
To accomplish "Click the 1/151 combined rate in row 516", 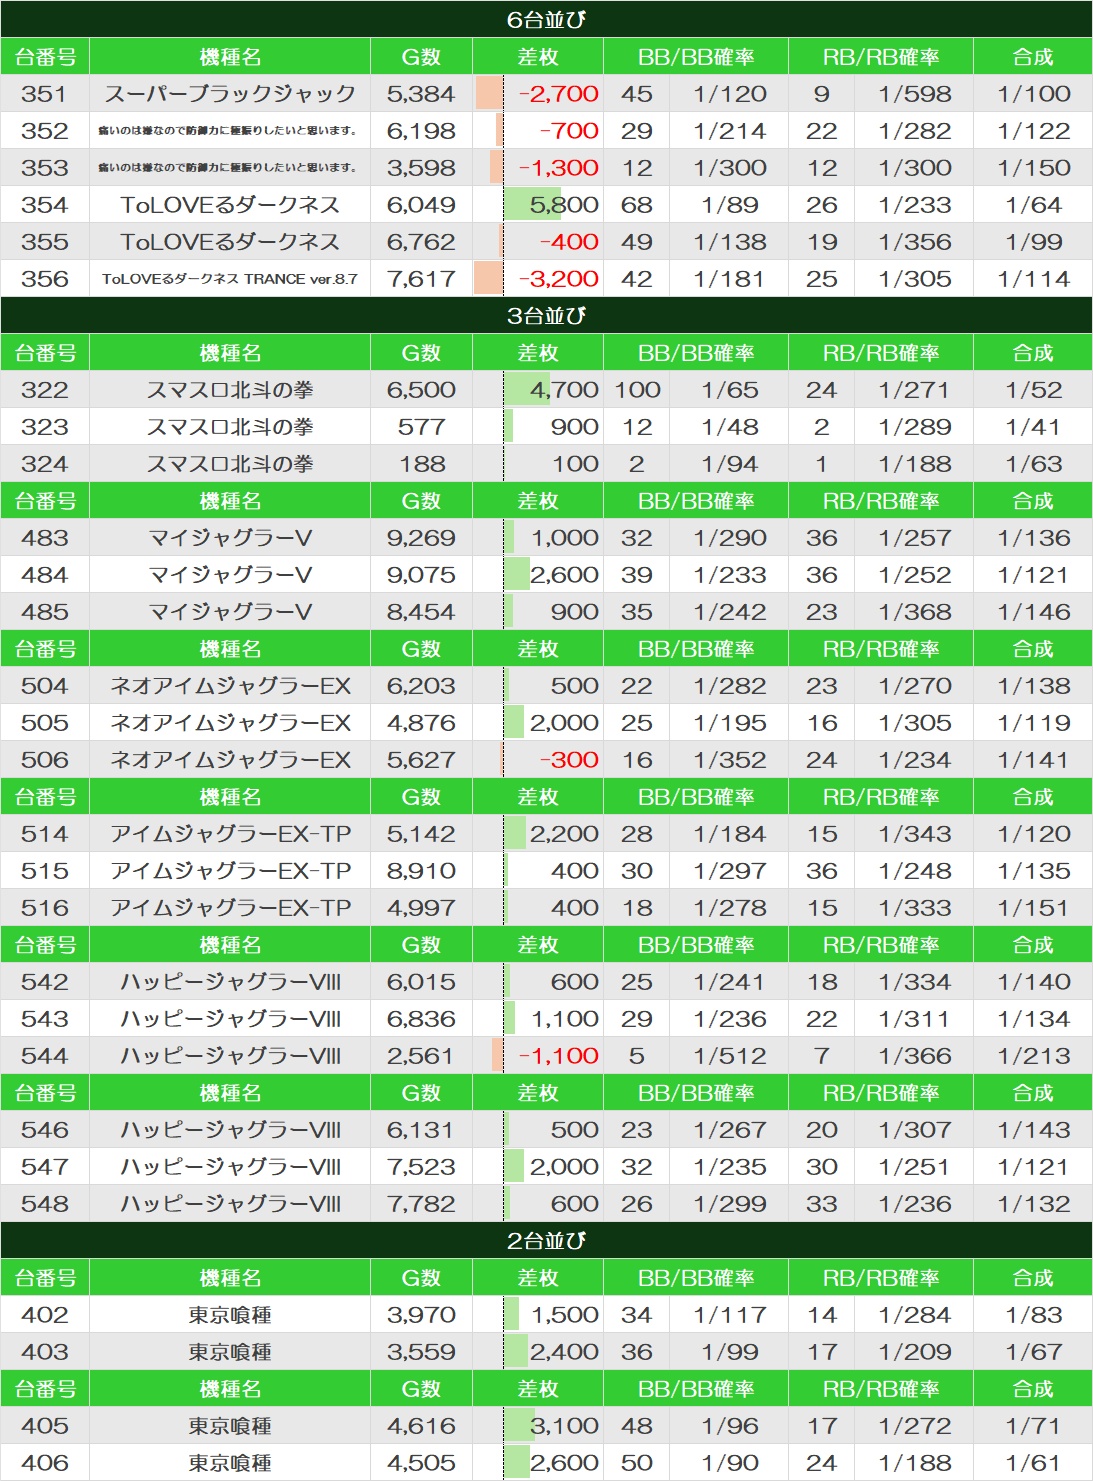I will (1034, 907).
